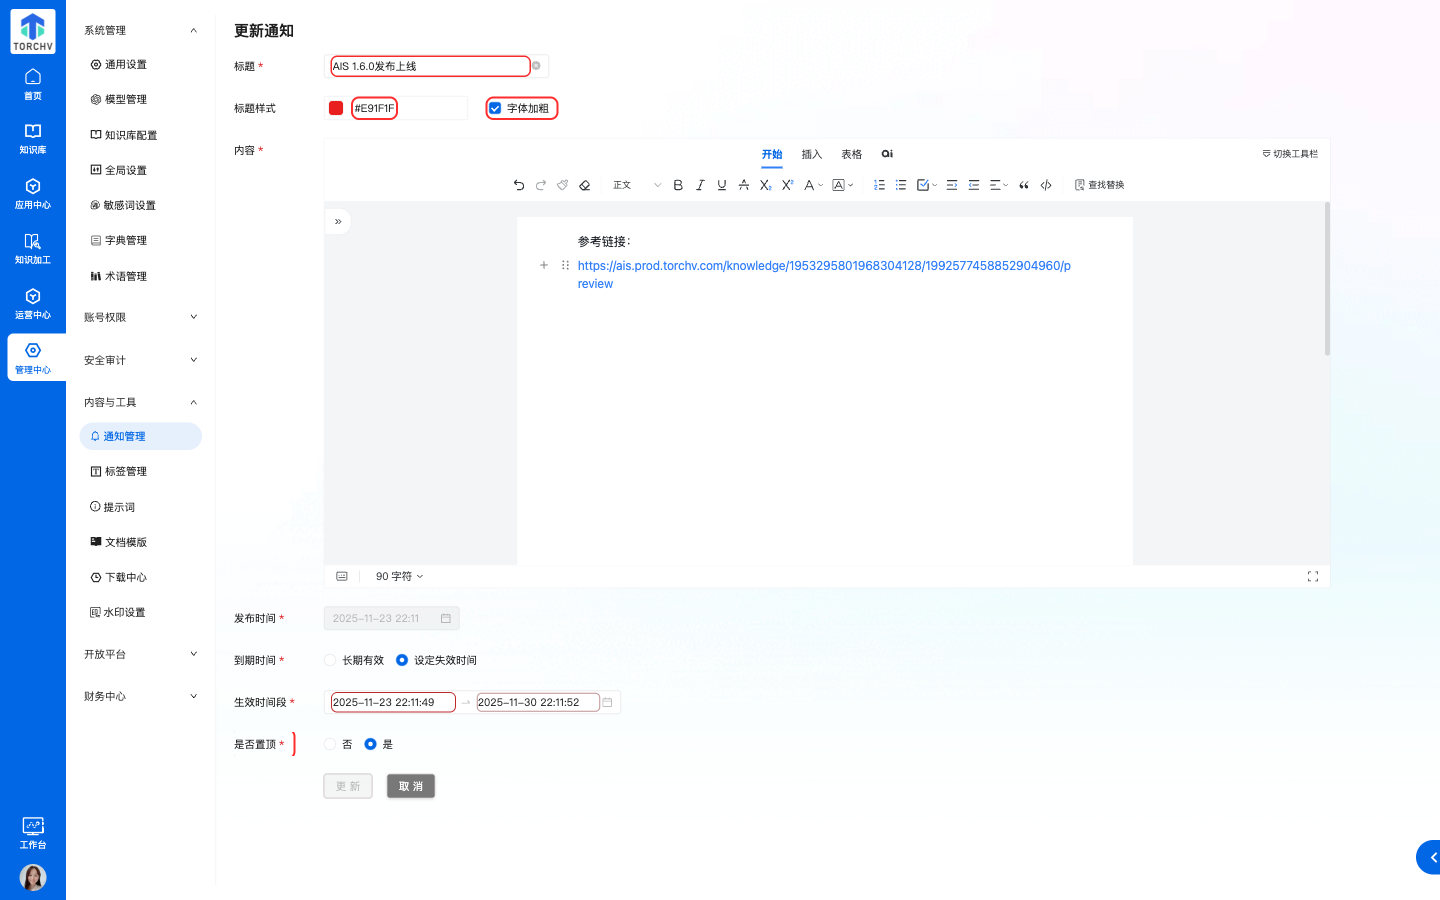Click the Undo icon in the editor
The image size is (1440, 900).
point(518,185)
